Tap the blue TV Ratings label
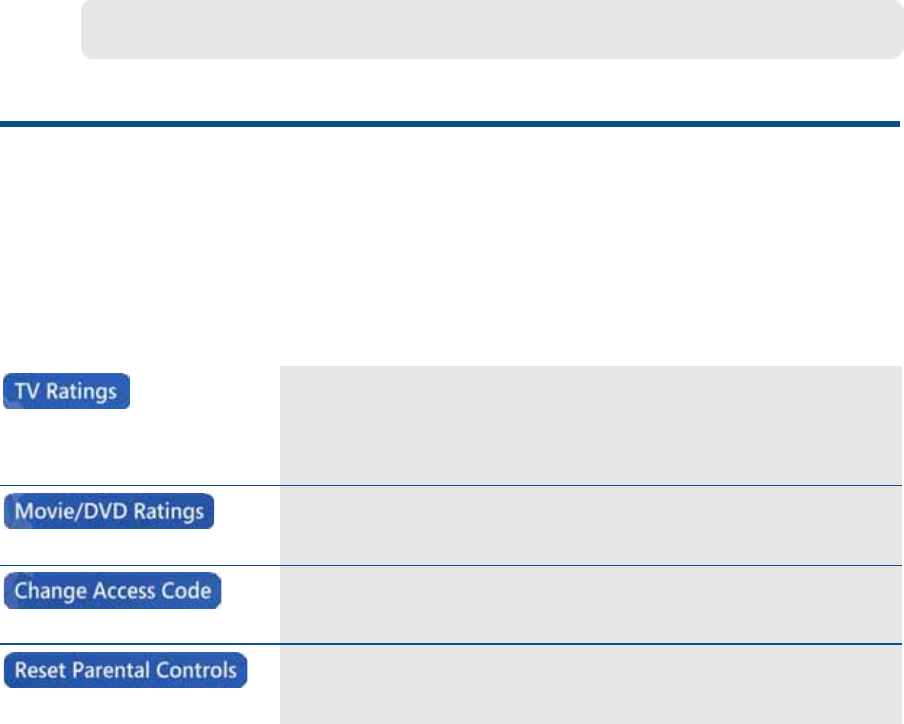904x724 pixels. point(67,391)
